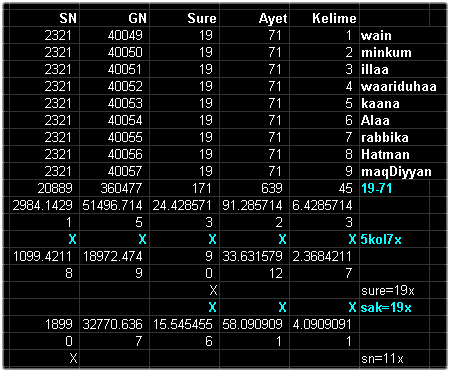Click the Kelime column header
The width and height of the screenshot is (450, 372).
[334, 18]
